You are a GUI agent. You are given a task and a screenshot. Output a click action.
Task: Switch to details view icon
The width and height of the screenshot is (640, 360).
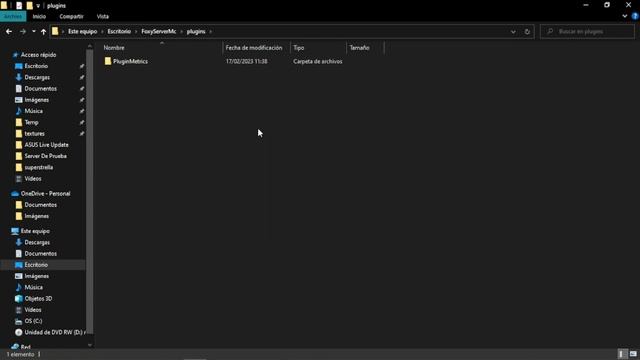coord(621,354)
